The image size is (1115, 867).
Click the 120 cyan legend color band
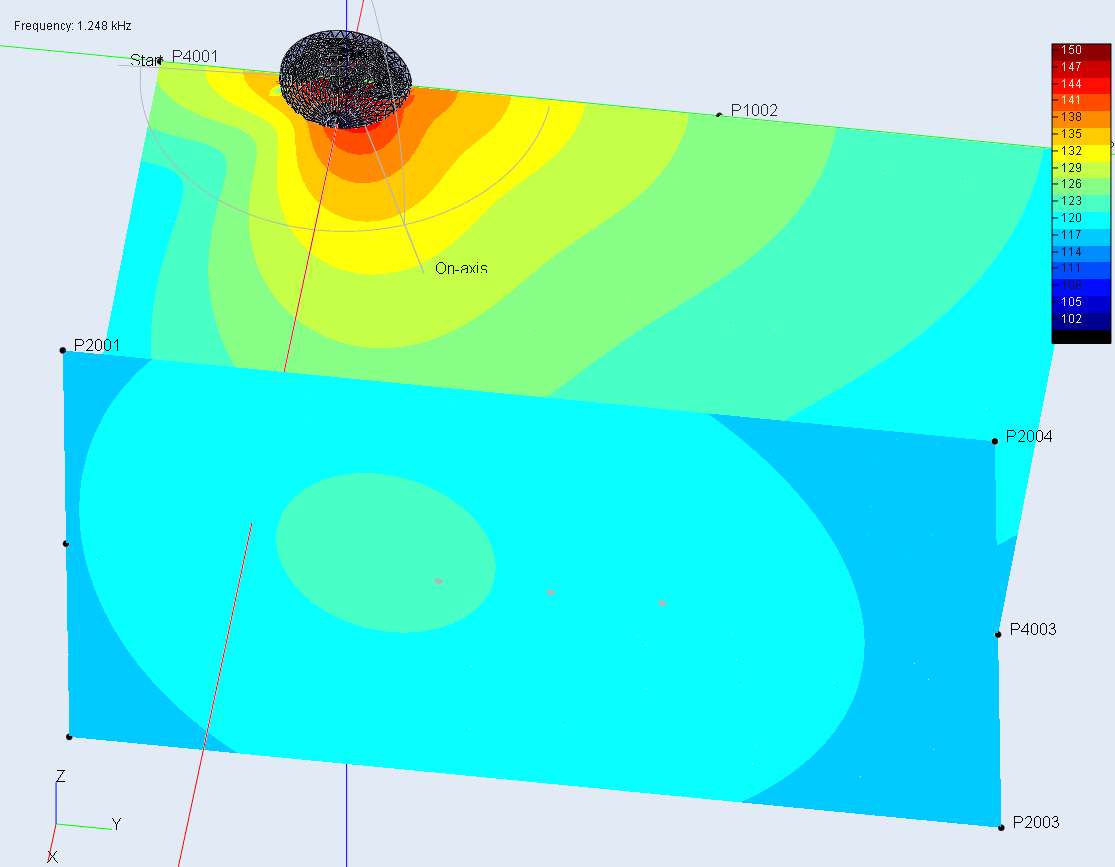[1081, 219]
